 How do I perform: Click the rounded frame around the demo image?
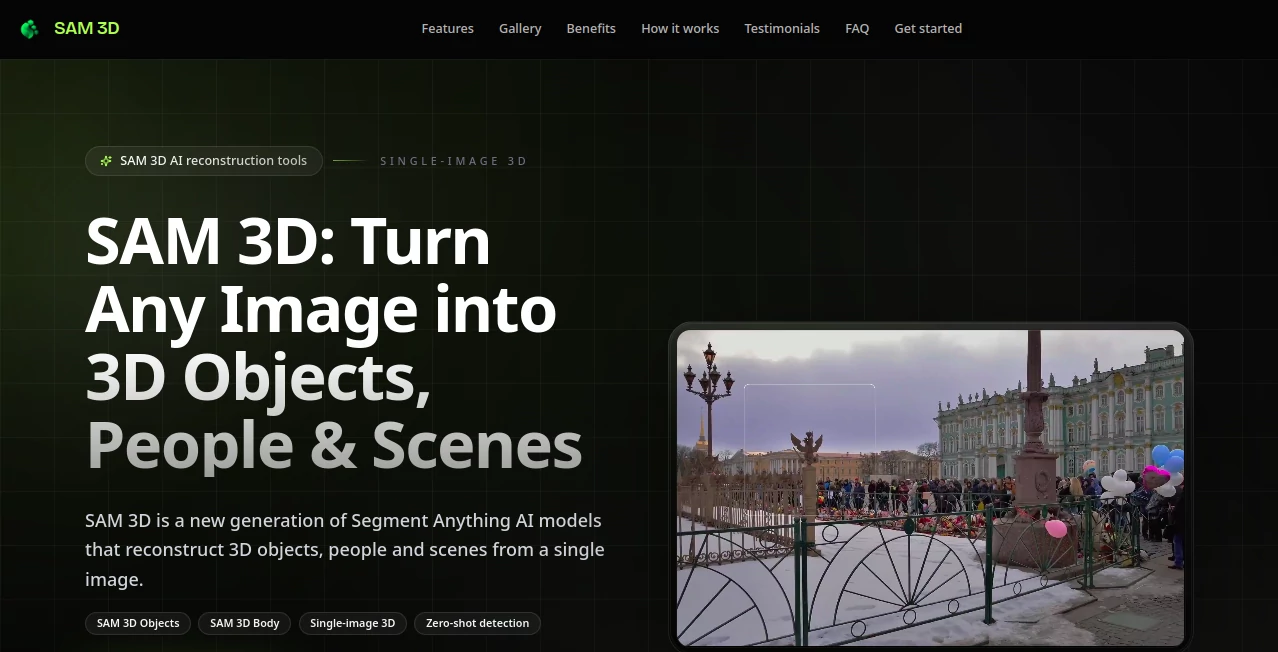[x=930, y=329]
